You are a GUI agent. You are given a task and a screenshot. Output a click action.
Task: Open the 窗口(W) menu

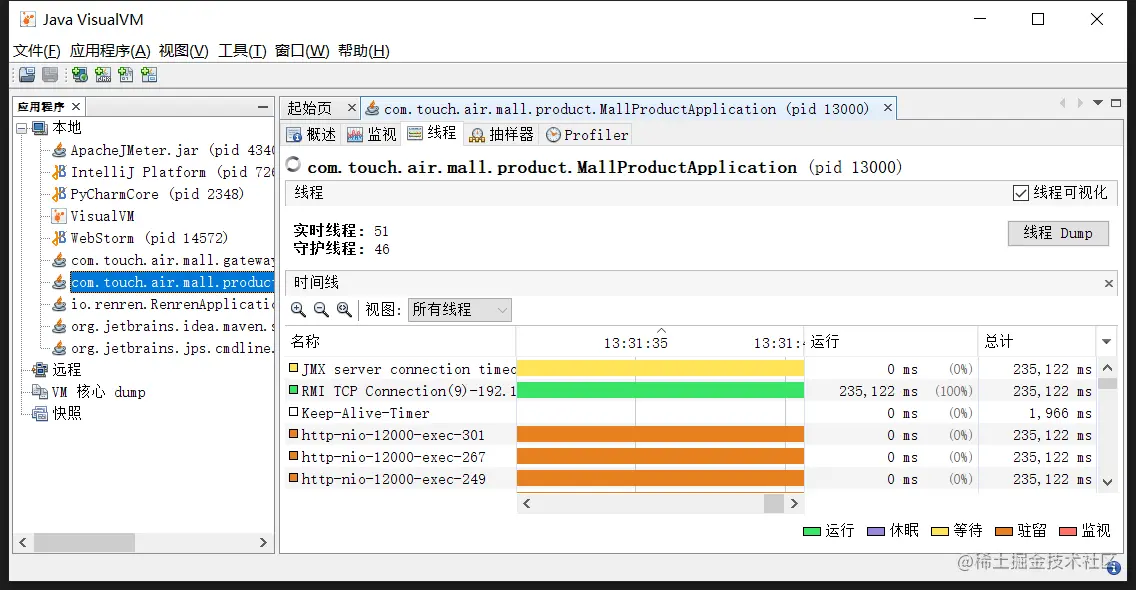(302, 51)
